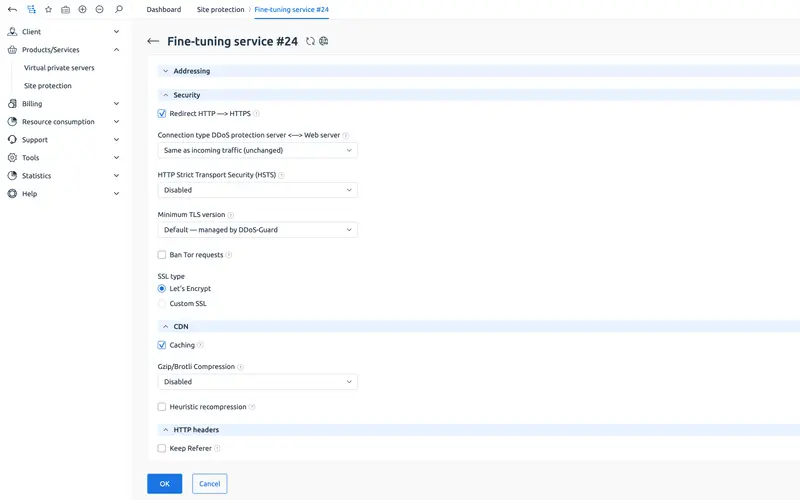Uncheck Redirect HTTP to HTTPS checkbox

(x=162, y=114)
